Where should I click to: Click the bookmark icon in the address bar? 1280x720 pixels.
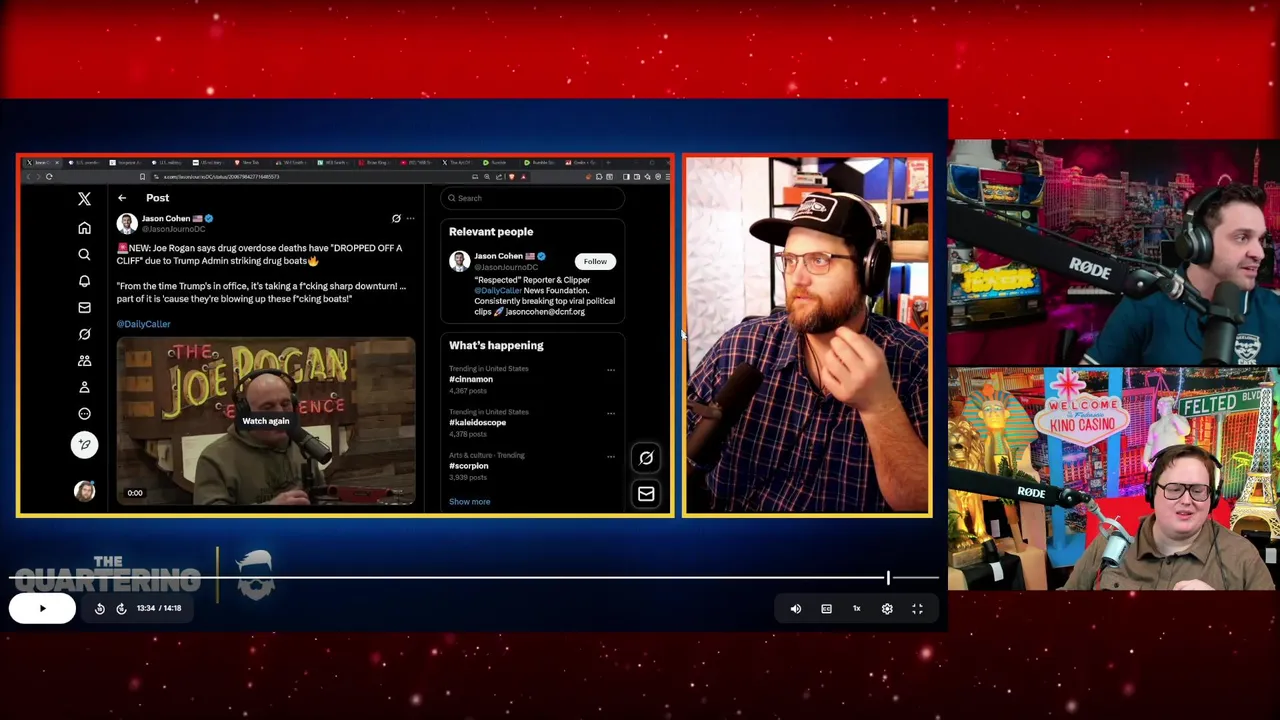142,177
